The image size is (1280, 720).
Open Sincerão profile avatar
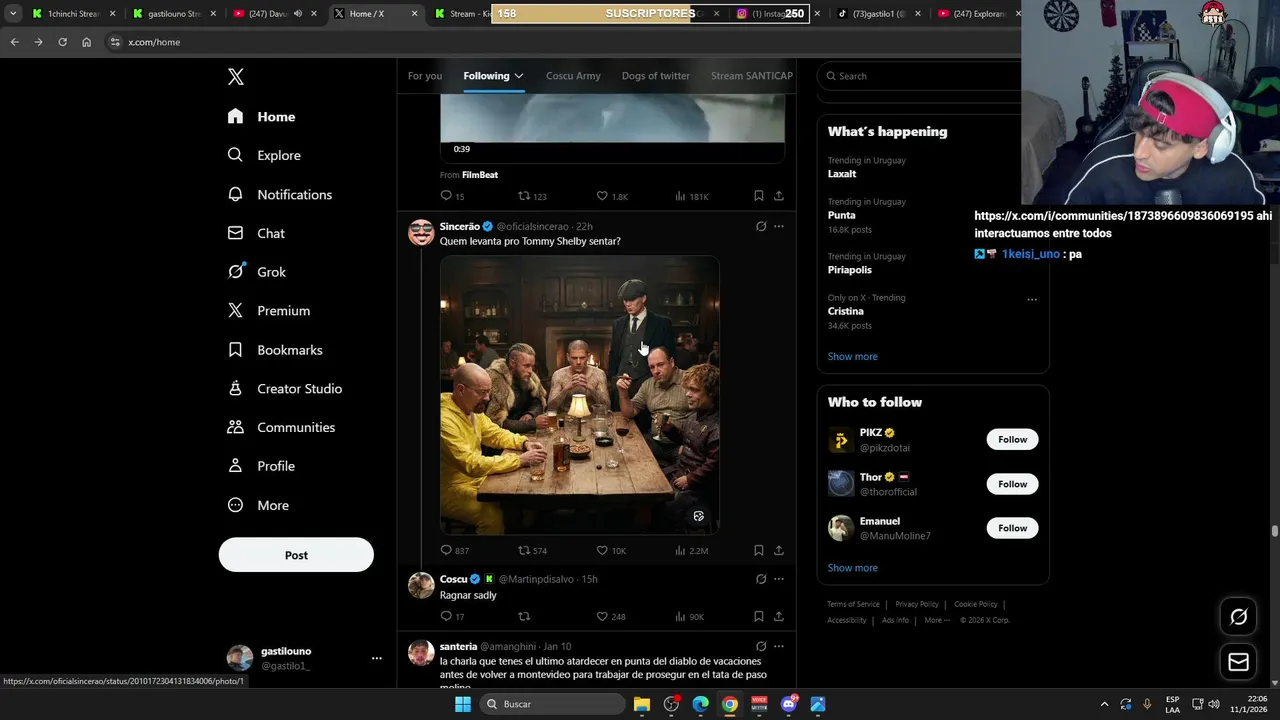421,232
